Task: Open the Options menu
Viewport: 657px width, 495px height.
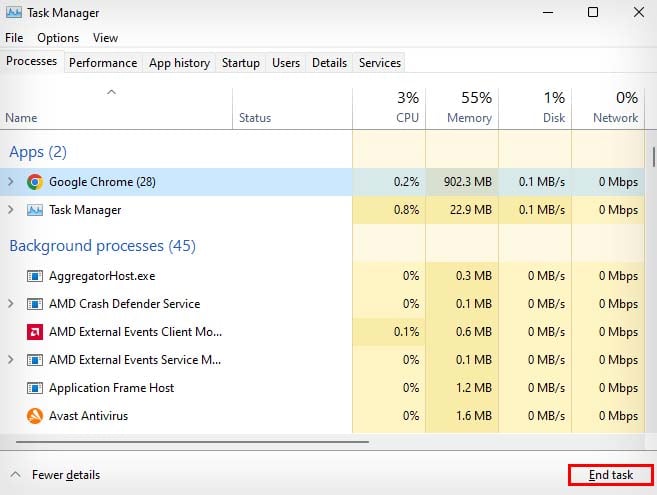Action: pos(58,38)
